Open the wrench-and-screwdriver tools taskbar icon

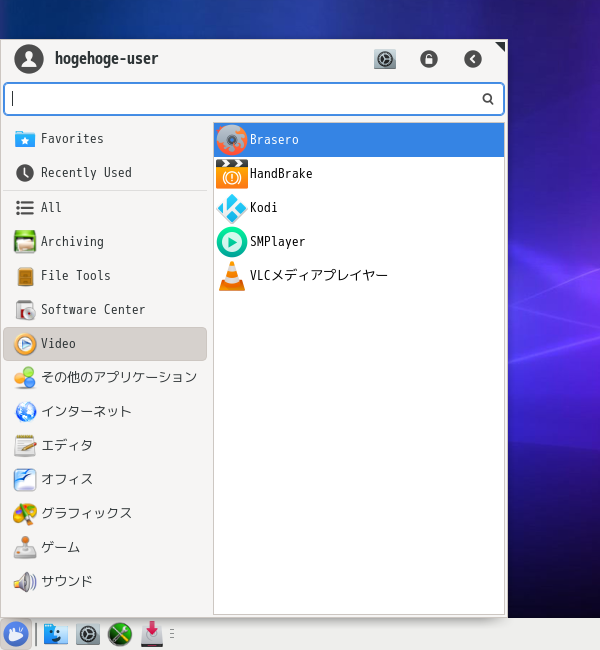(120, 634)
